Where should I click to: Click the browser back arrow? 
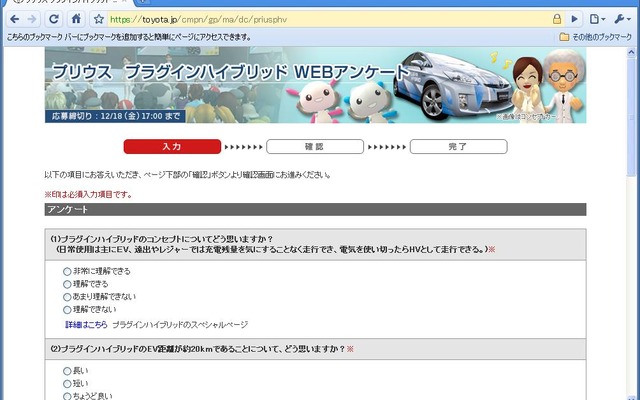(14, 19)
